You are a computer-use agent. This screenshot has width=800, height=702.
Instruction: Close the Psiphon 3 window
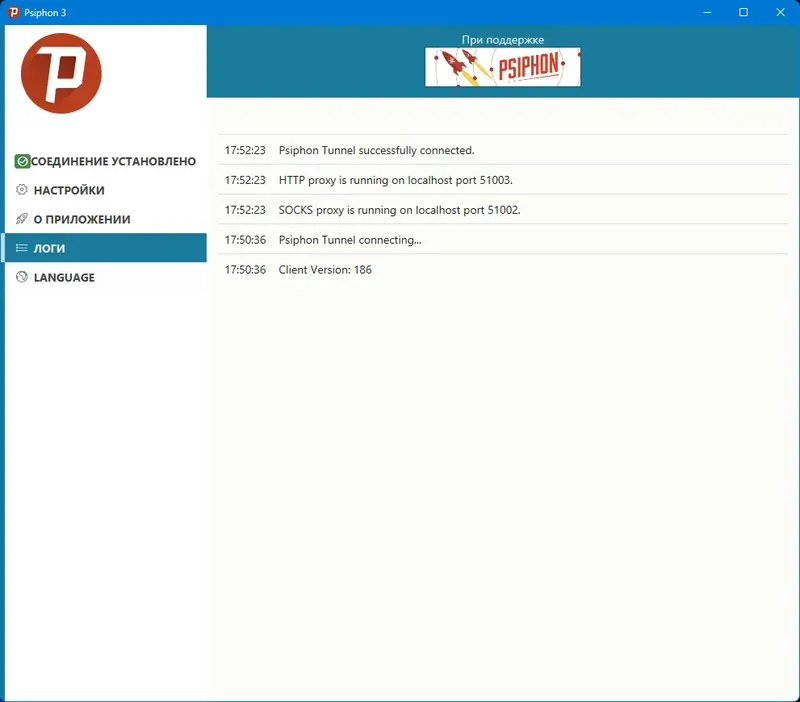click(780, 12)
